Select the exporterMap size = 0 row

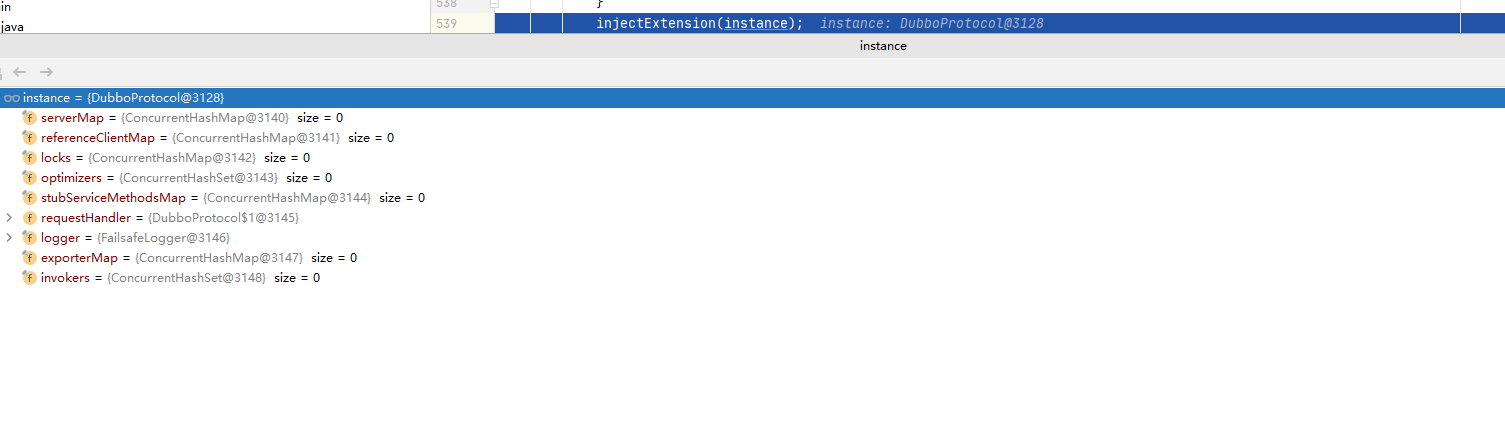pyautogui.click(x=752, y=258)
